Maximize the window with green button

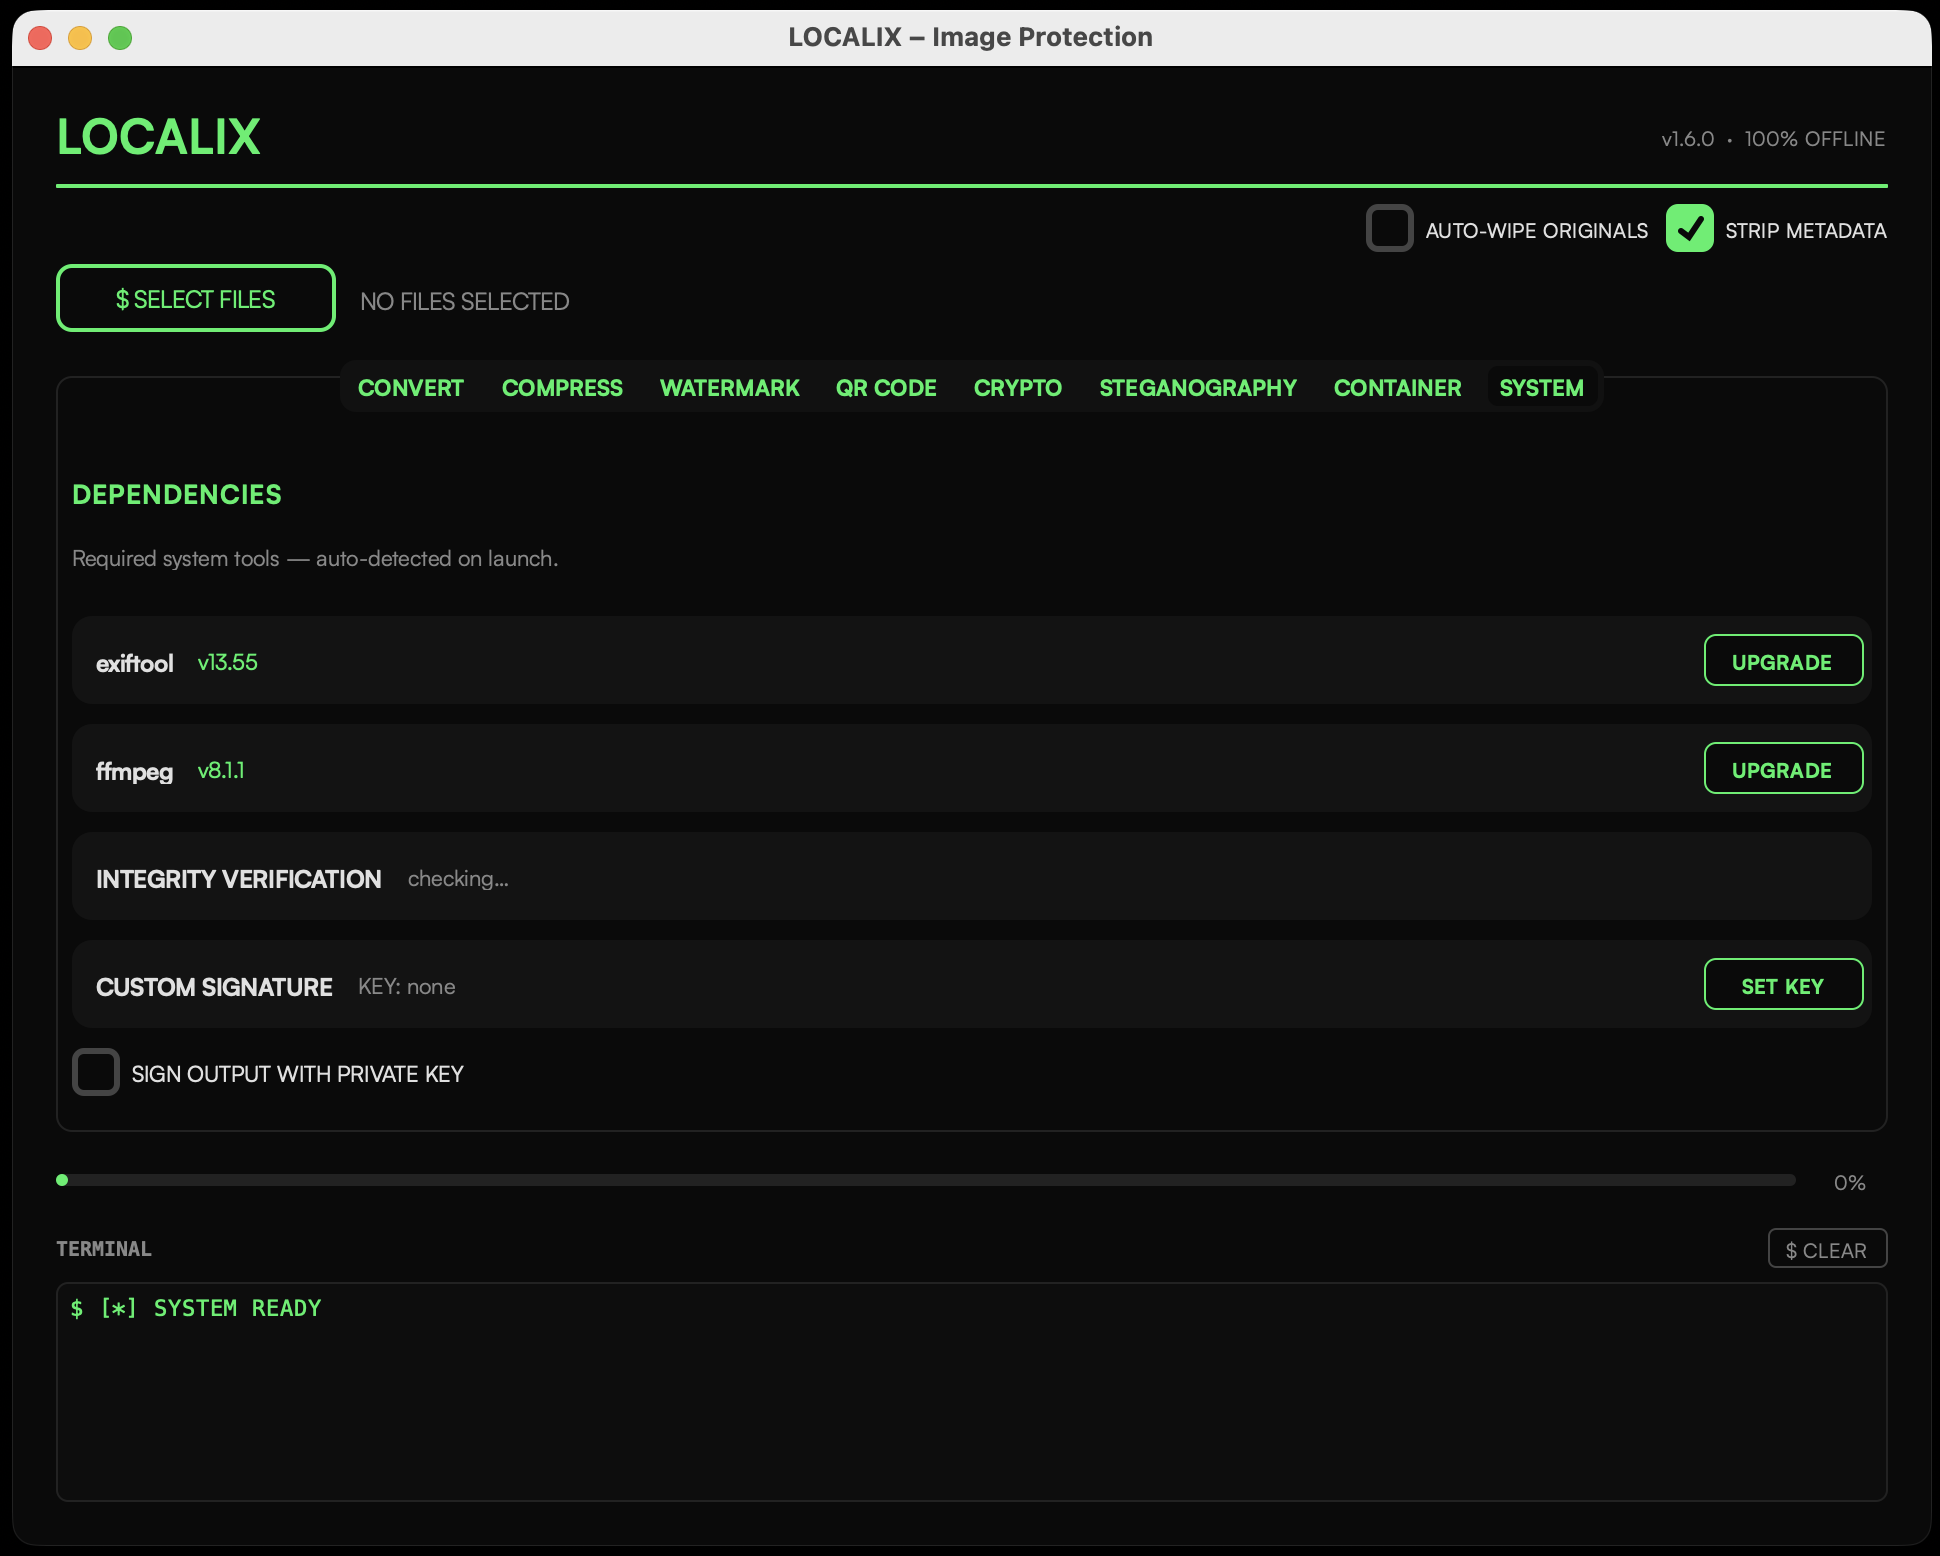120,38
